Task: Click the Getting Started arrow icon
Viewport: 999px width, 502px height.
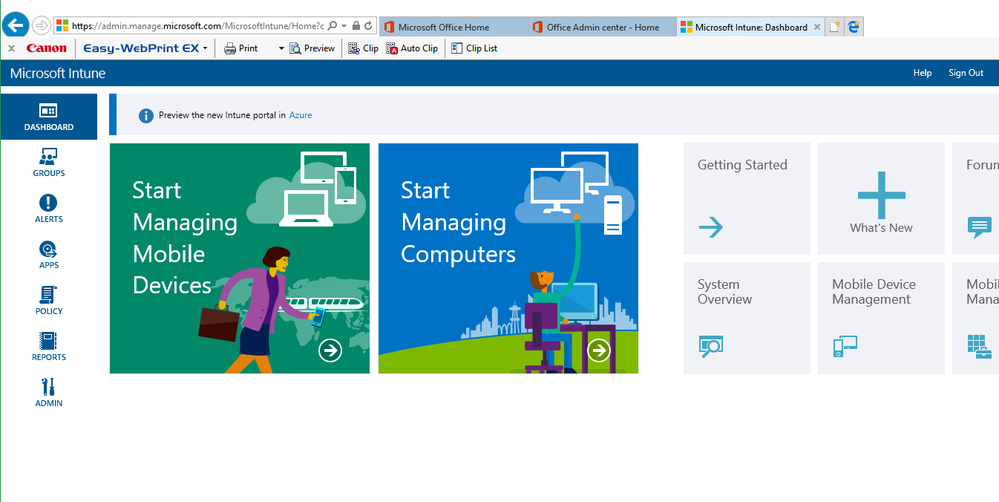Action: [x=710, y=227]
